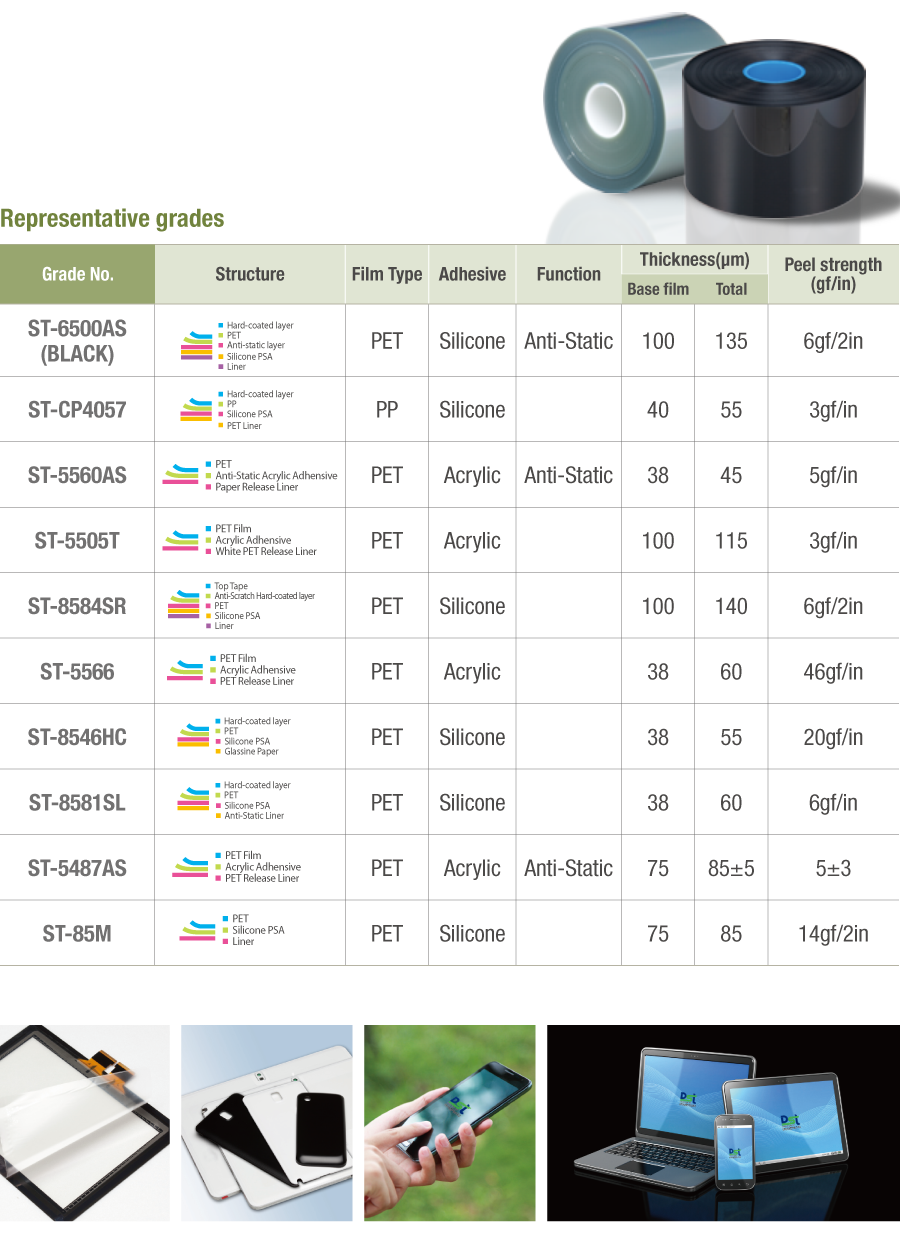Select the Peel strength column header
This screenshot has width=900, height=1260.
click(832, 274)
